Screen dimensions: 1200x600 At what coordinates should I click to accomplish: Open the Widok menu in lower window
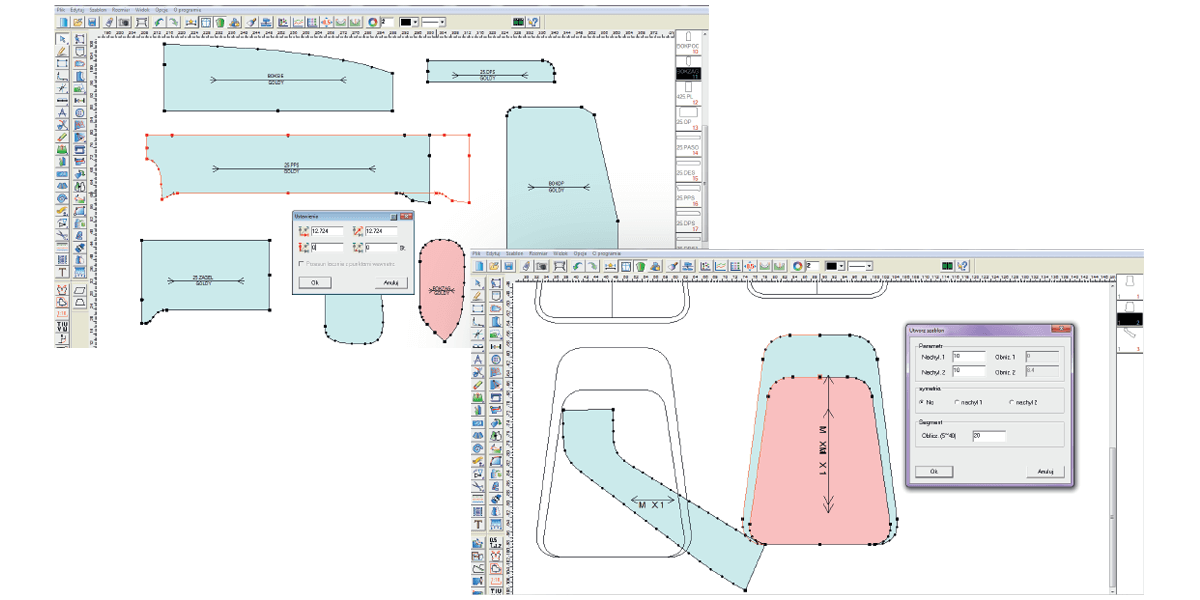561,254
